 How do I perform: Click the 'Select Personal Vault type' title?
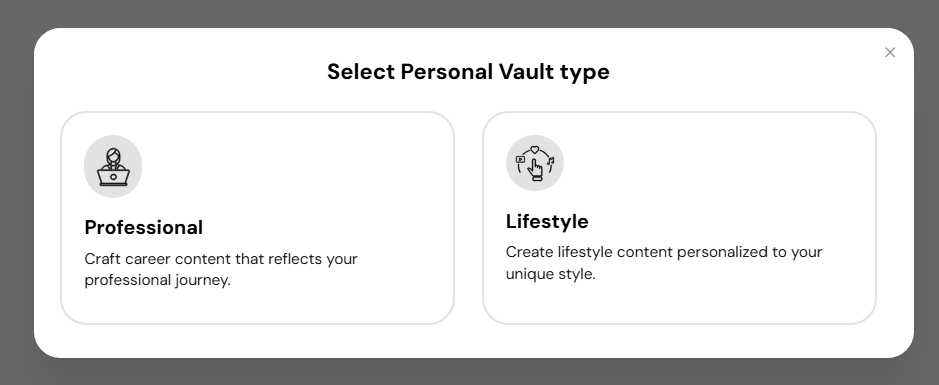tap(468, 72)
